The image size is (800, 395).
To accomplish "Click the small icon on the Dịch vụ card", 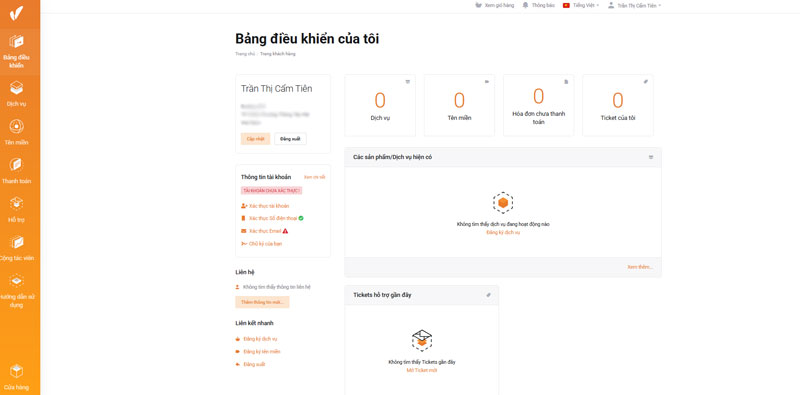I will point(408,82).
